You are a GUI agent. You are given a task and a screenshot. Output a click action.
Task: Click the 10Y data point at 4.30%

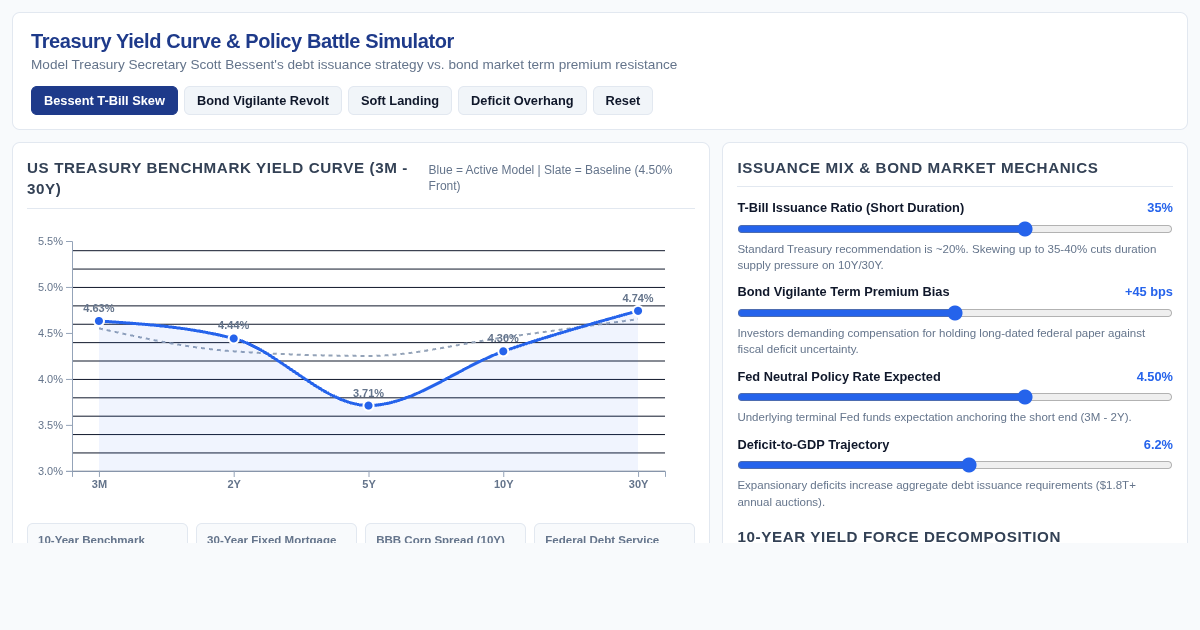[503, 351]
